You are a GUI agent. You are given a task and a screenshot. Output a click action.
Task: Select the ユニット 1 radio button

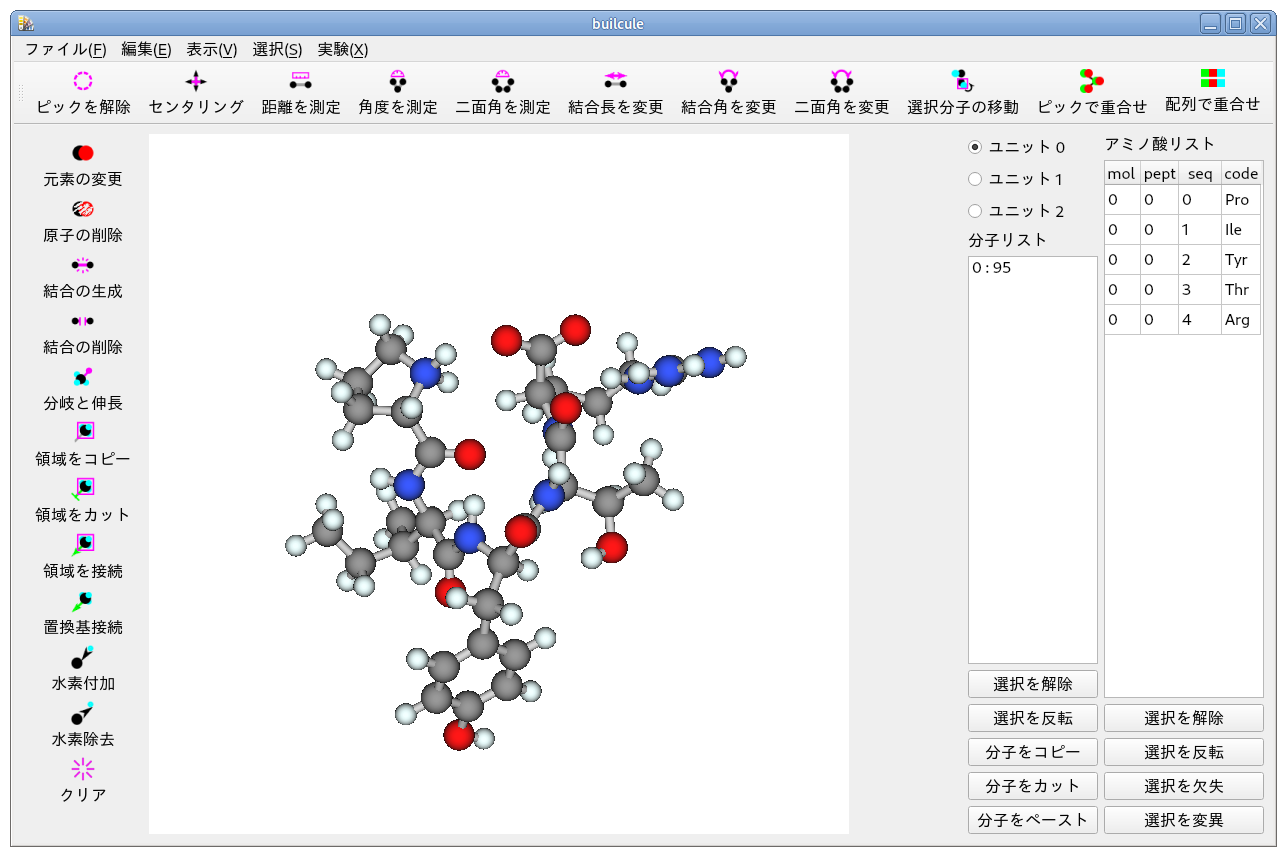[x=975, y=179]
